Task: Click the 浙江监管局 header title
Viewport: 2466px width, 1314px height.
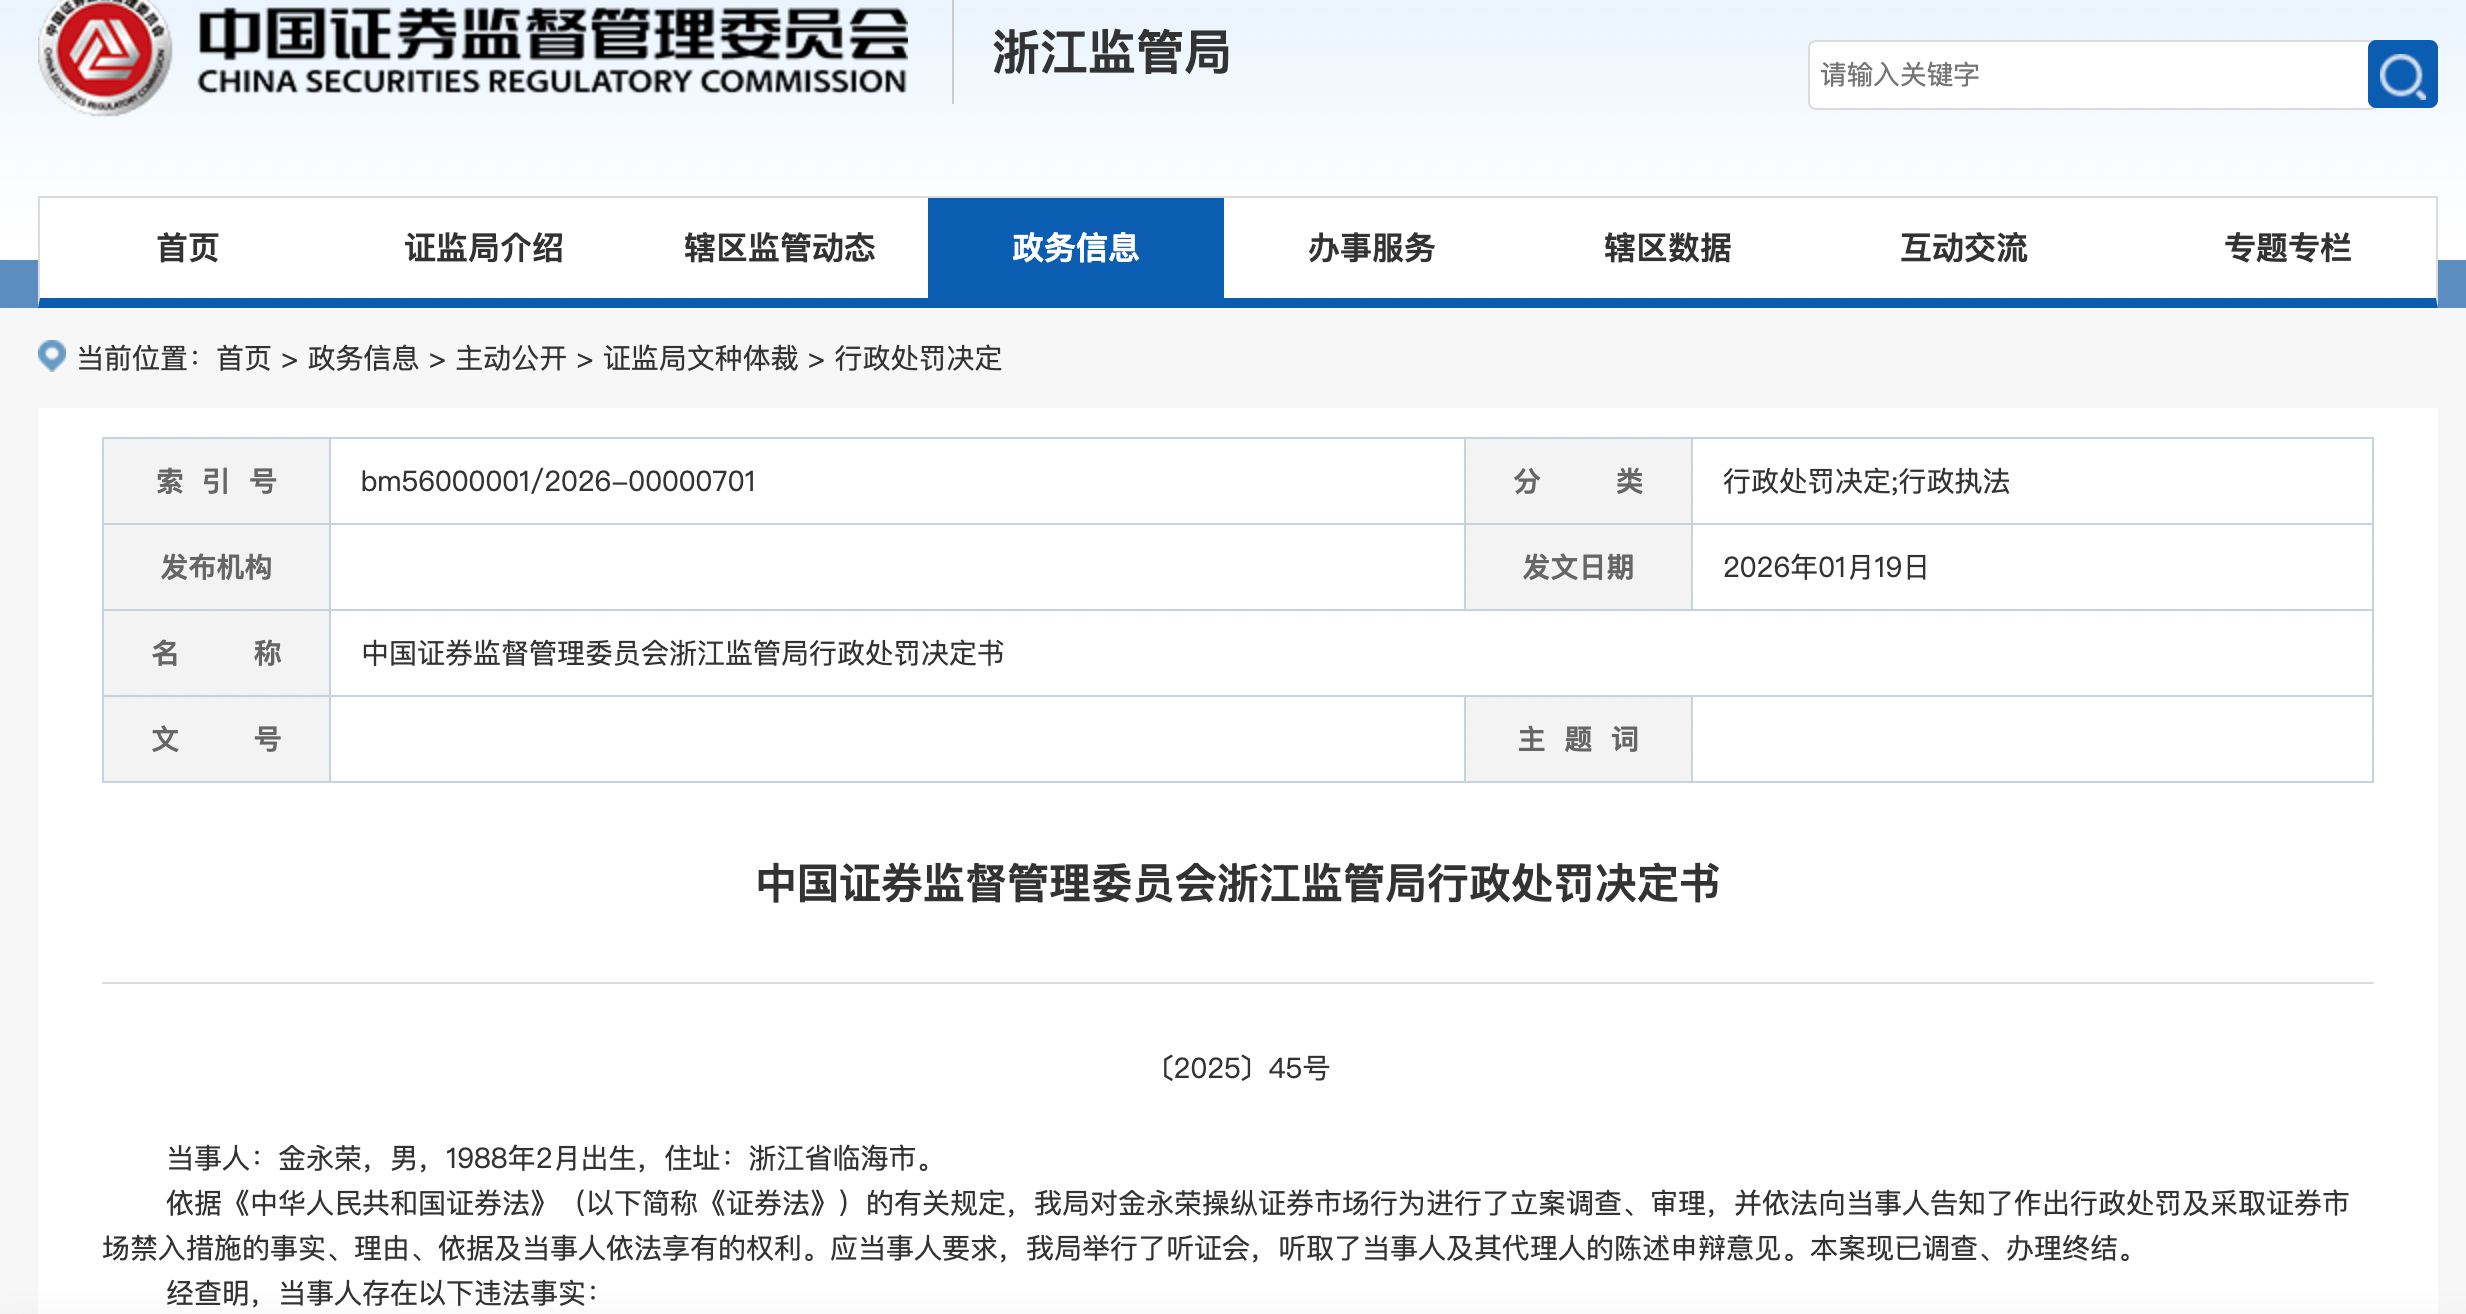Action: [x=1110, y=53]
